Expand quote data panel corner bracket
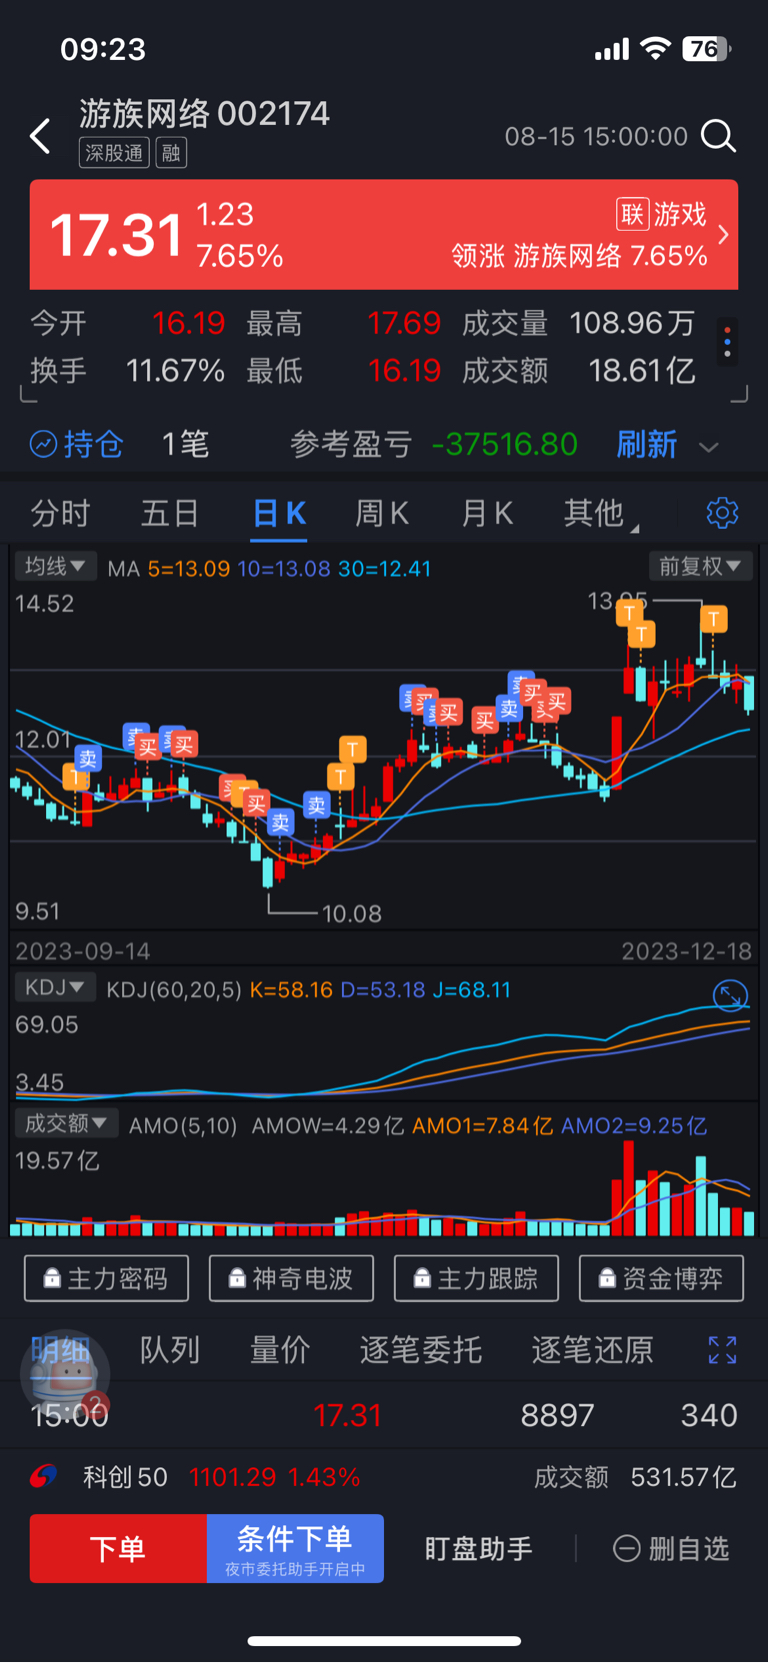Screen dimensions: 768x1663 [x=738, y=395]
